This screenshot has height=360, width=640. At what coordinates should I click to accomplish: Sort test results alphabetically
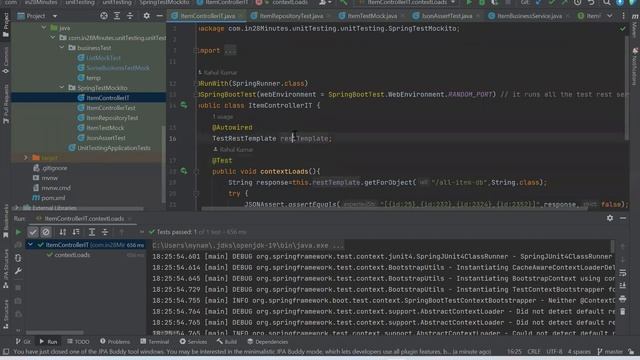pyautogui.click(x=62, y=232)
